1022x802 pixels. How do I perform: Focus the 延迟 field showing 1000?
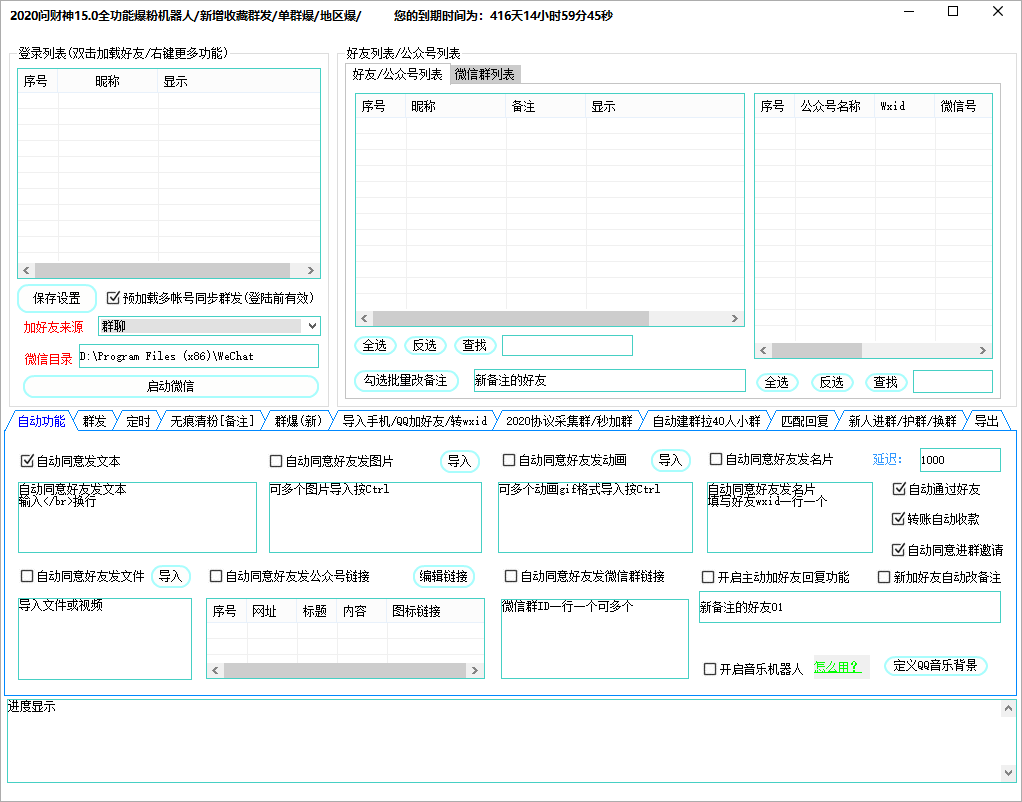[959, 460]
